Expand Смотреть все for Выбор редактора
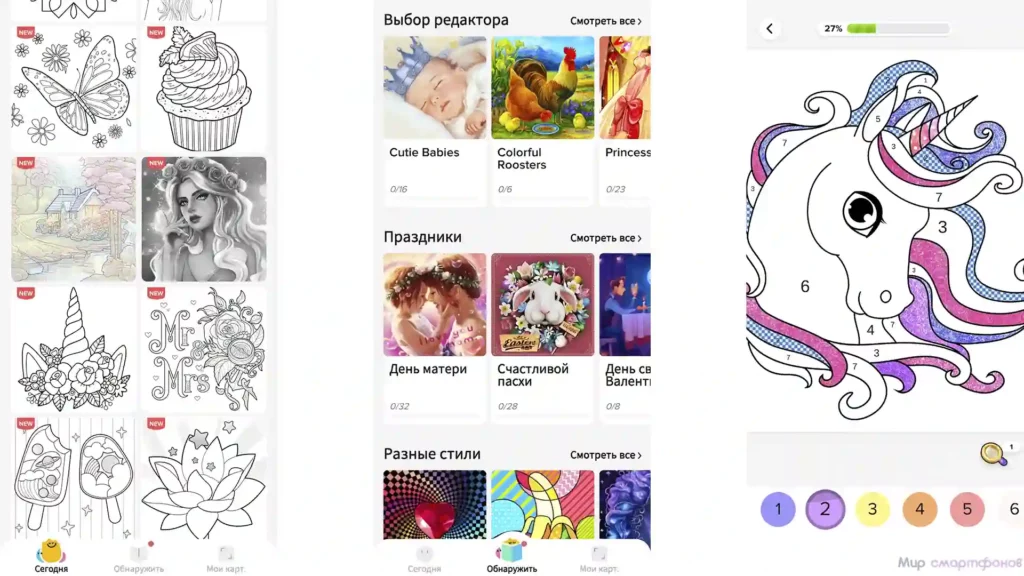 (x=605, y=21)
